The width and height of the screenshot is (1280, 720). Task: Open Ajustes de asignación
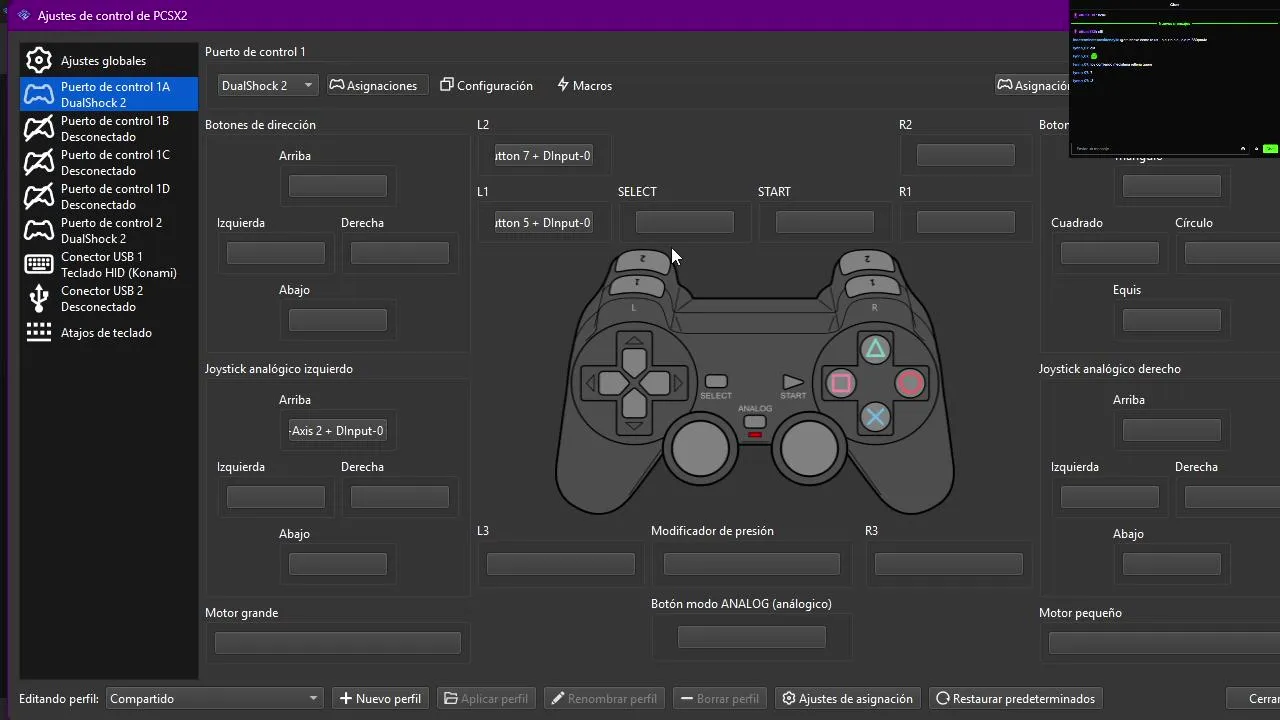point(848,699)
